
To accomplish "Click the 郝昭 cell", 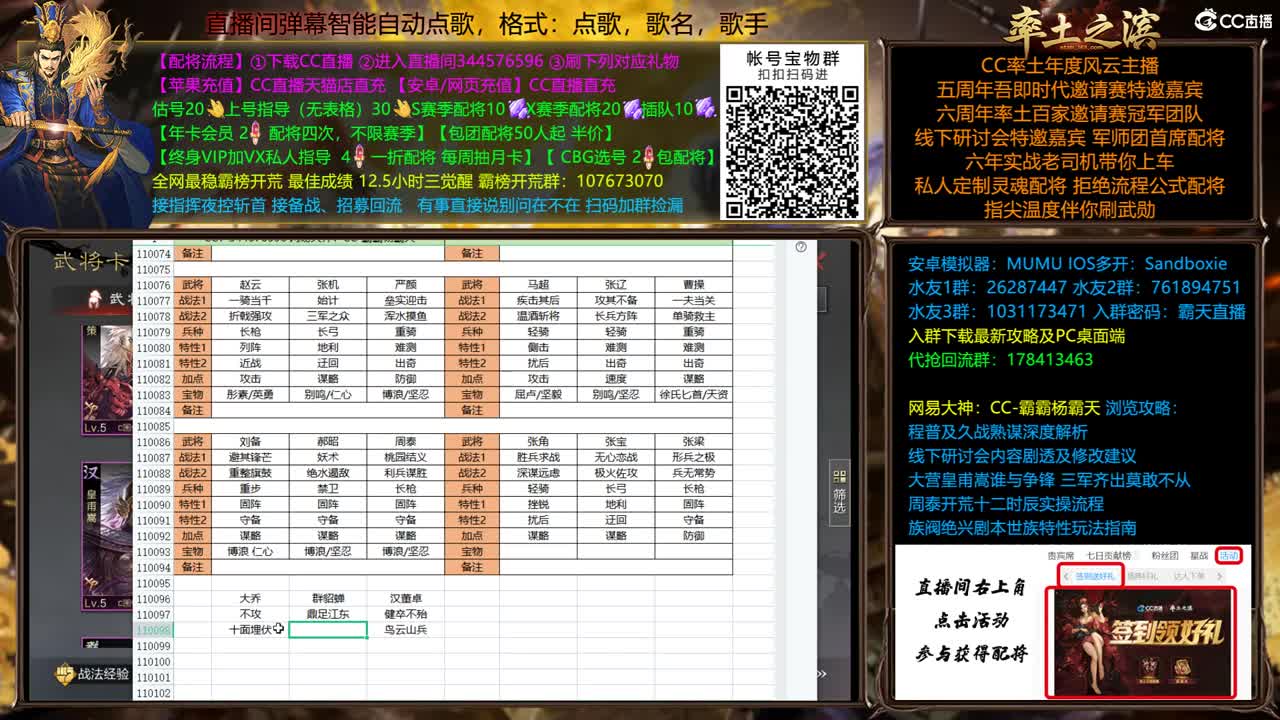I will coord(328,442).
